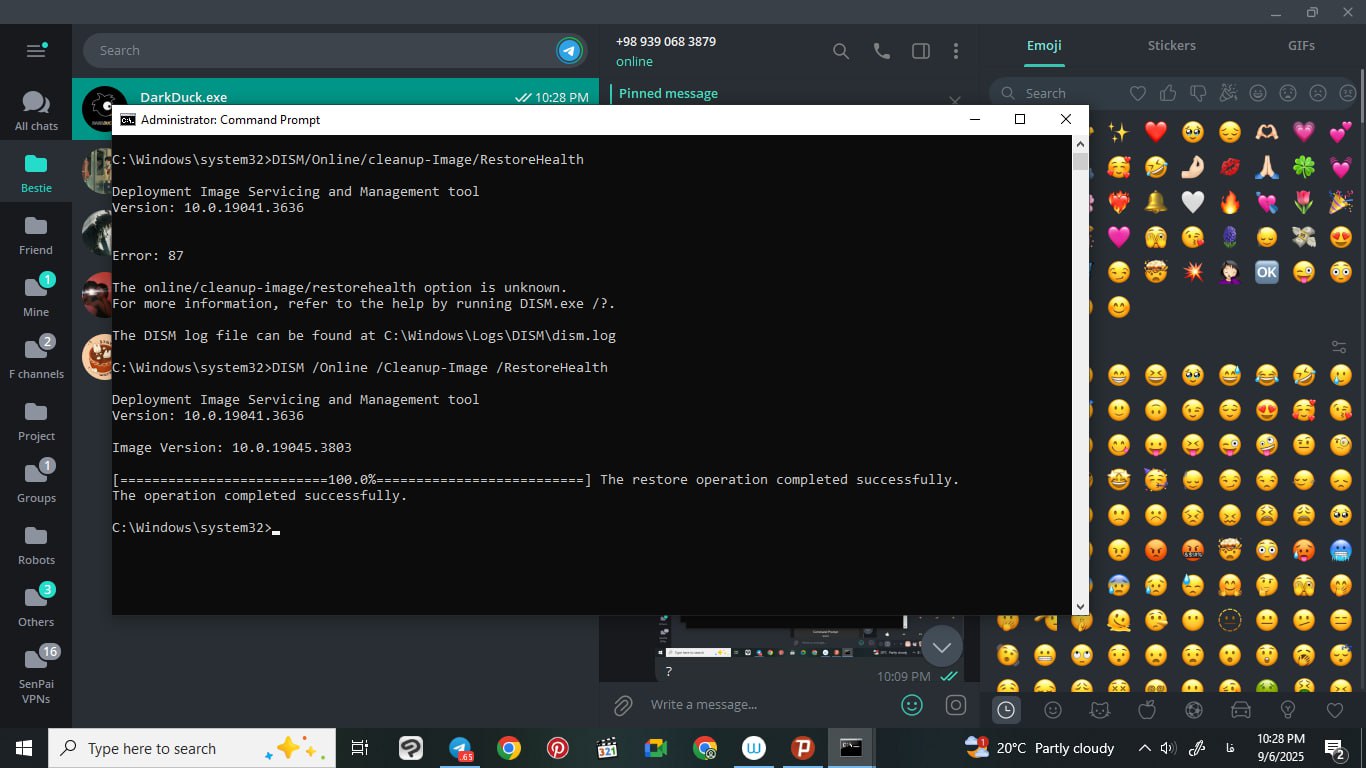Select the Travel car emoji category
This screenshot has width=1366, height=768.
tap(1241, 710)
